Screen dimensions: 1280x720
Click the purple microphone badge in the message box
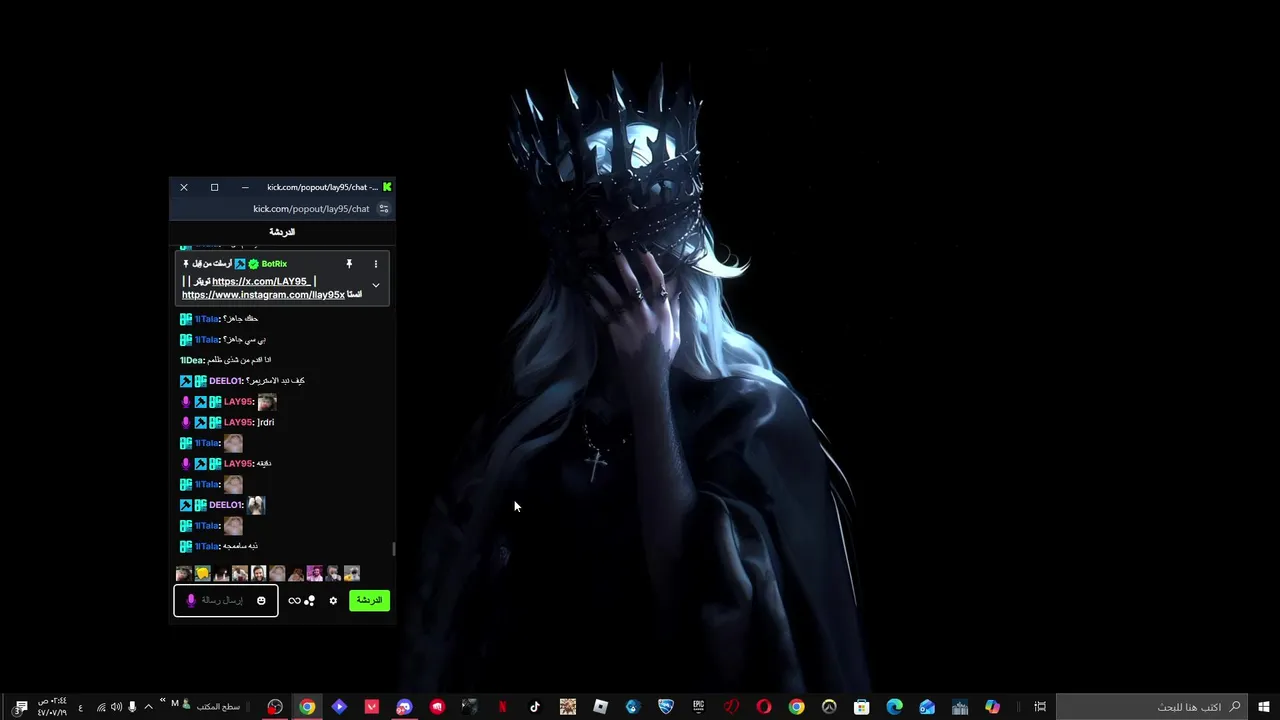click(x=191, y=601)
